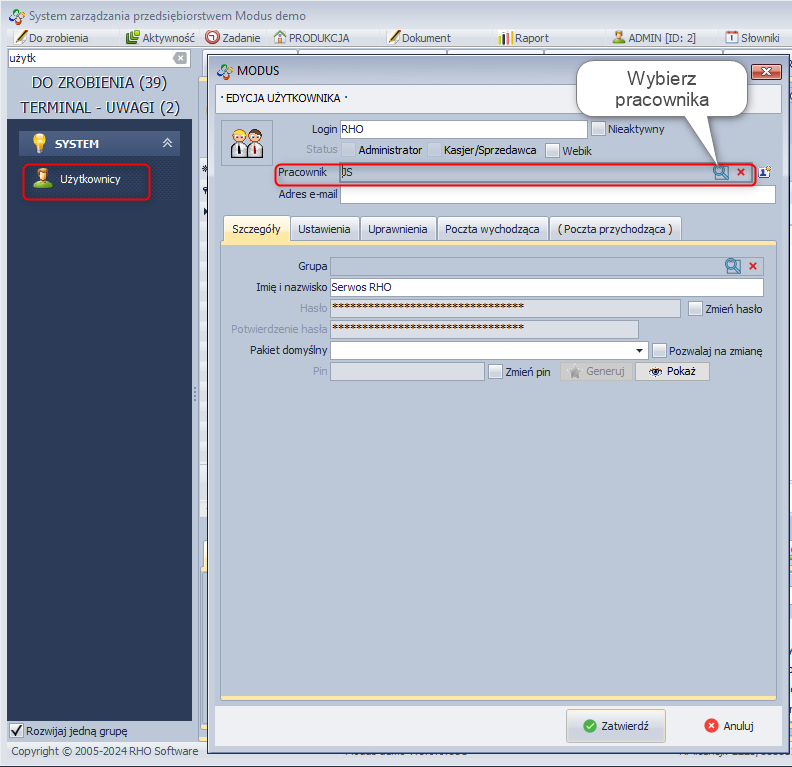Enable the Zmień pin checkbox
Viewport: 792px width, 767px height.
(496, 372)
